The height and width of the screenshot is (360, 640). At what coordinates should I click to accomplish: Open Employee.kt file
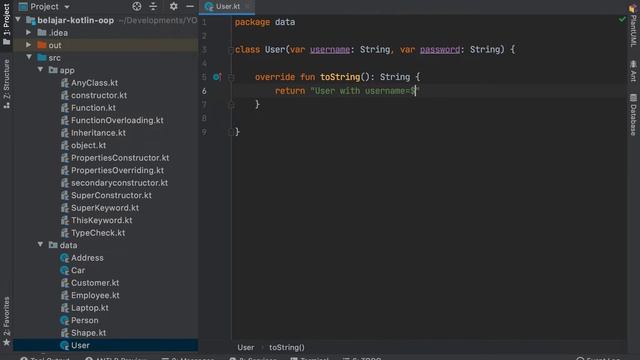click(x=95, y=296)
